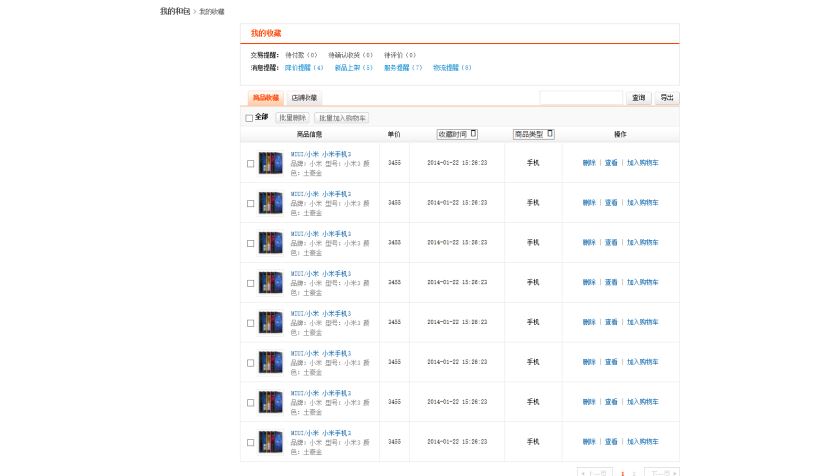This screenshot has width=840, height=476.
Task: Click the 待付款 (0) transaction reminder
Action: click(301, 55)
